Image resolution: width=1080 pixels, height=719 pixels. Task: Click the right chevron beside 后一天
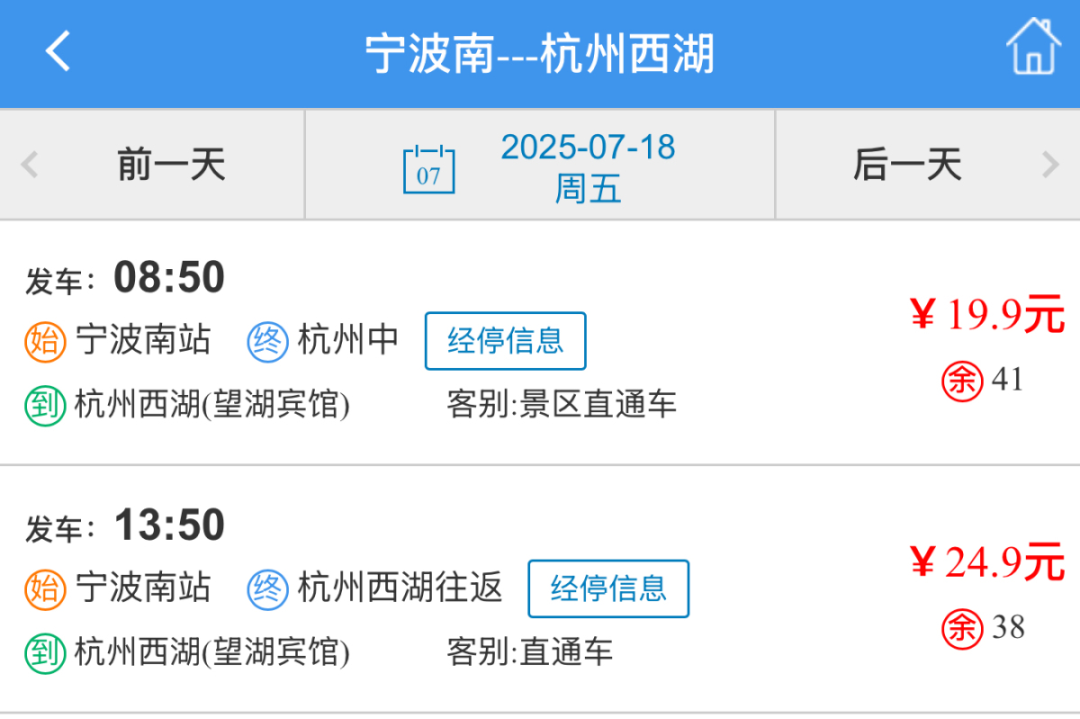(x=1050, y=165)
